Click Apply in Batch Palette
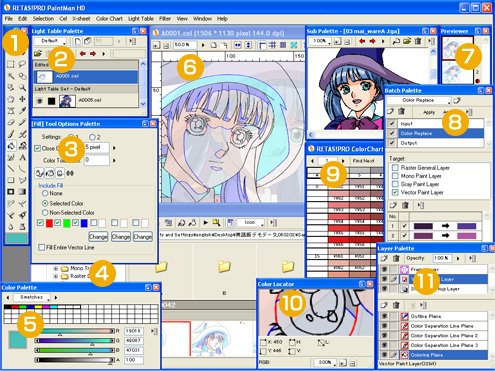This screenshot has height=371, width=495. pyautogui.click(x=429, y=112)
